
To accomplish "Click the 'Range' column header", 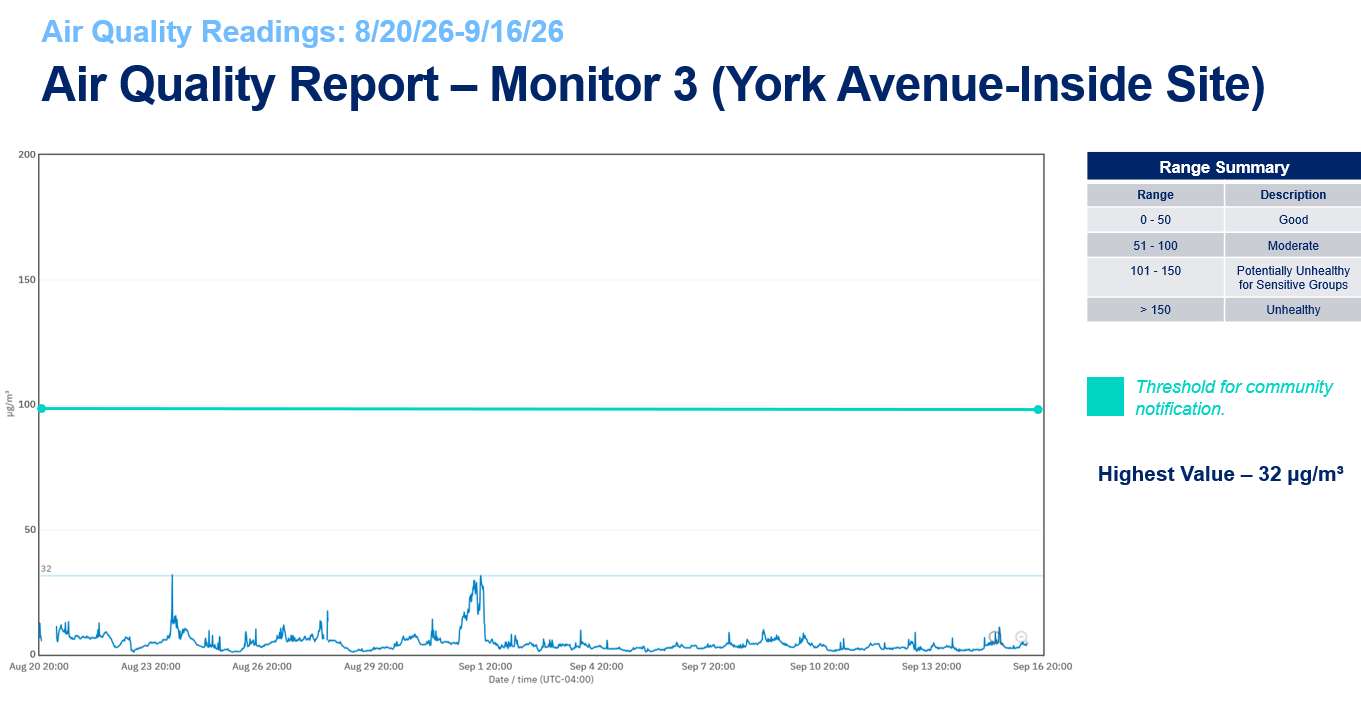I will [1155, 195].
